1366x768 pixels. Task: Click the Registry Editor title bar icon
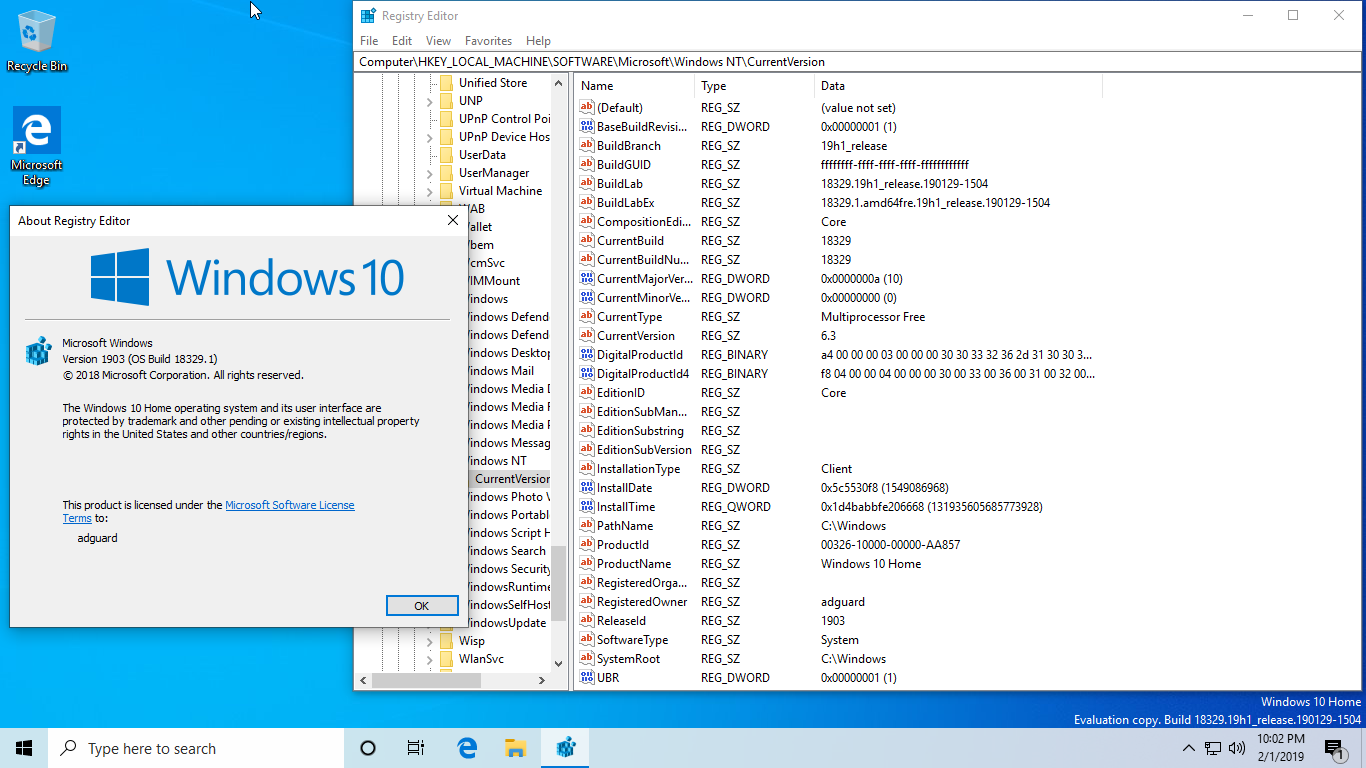pyautogui.click(x=369, y=15)
